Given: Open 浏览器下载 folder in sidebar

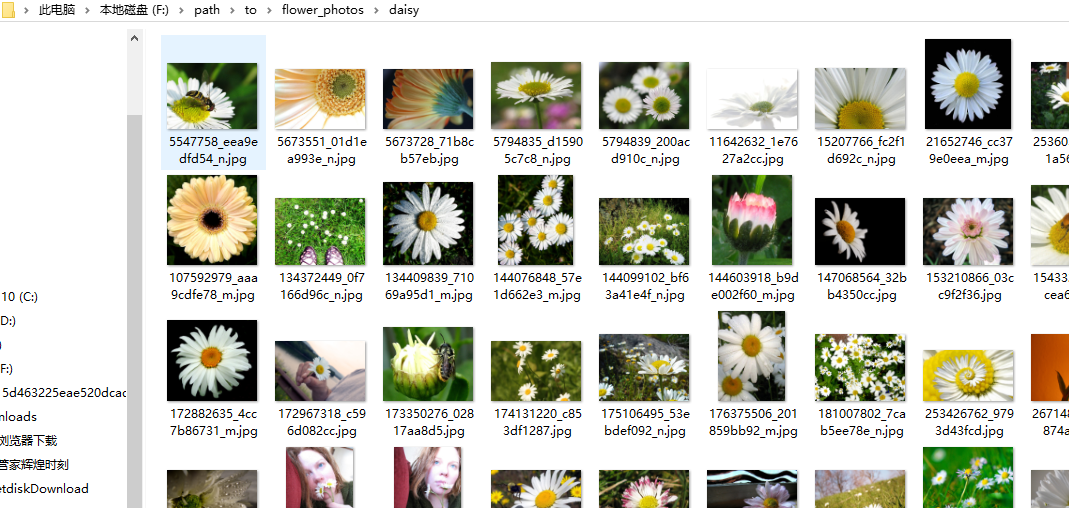Looking at the screenshot, I should [x=29, y=440].
